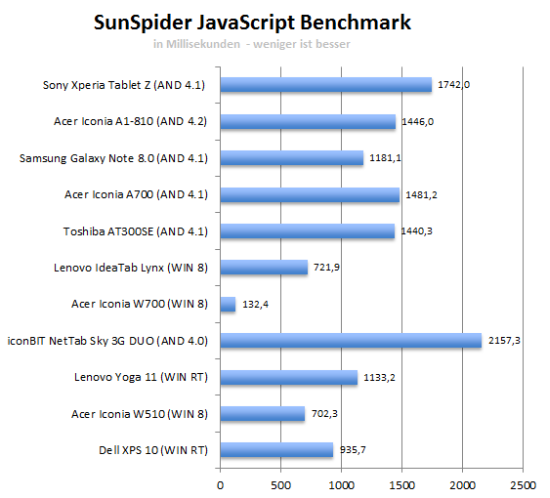
Task: Click the value label 721,9
Action: (x=327, y=268)
